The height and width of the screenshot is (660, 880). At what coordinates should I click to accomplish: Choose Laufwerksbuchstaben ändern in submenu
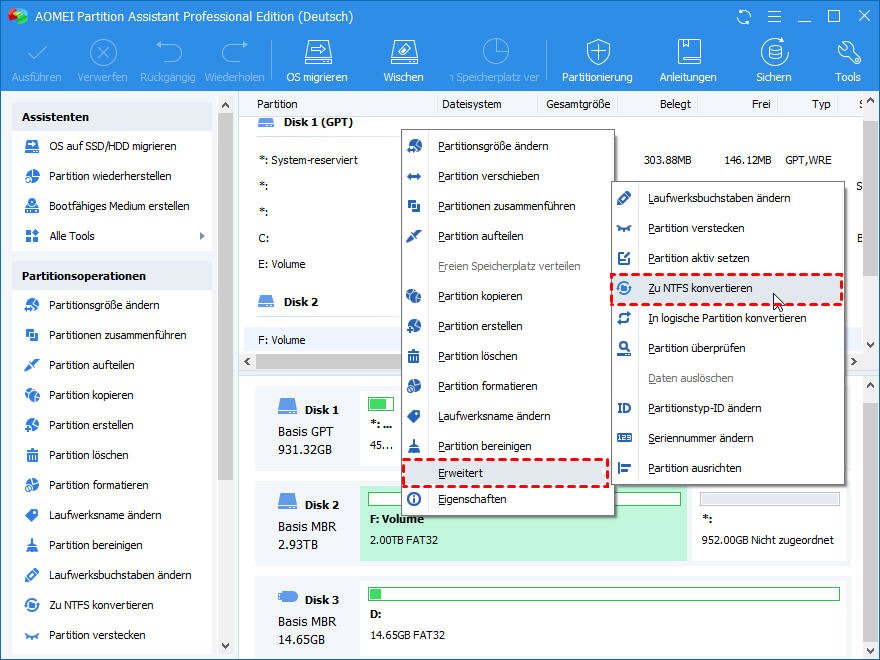(x=727, y=198)
